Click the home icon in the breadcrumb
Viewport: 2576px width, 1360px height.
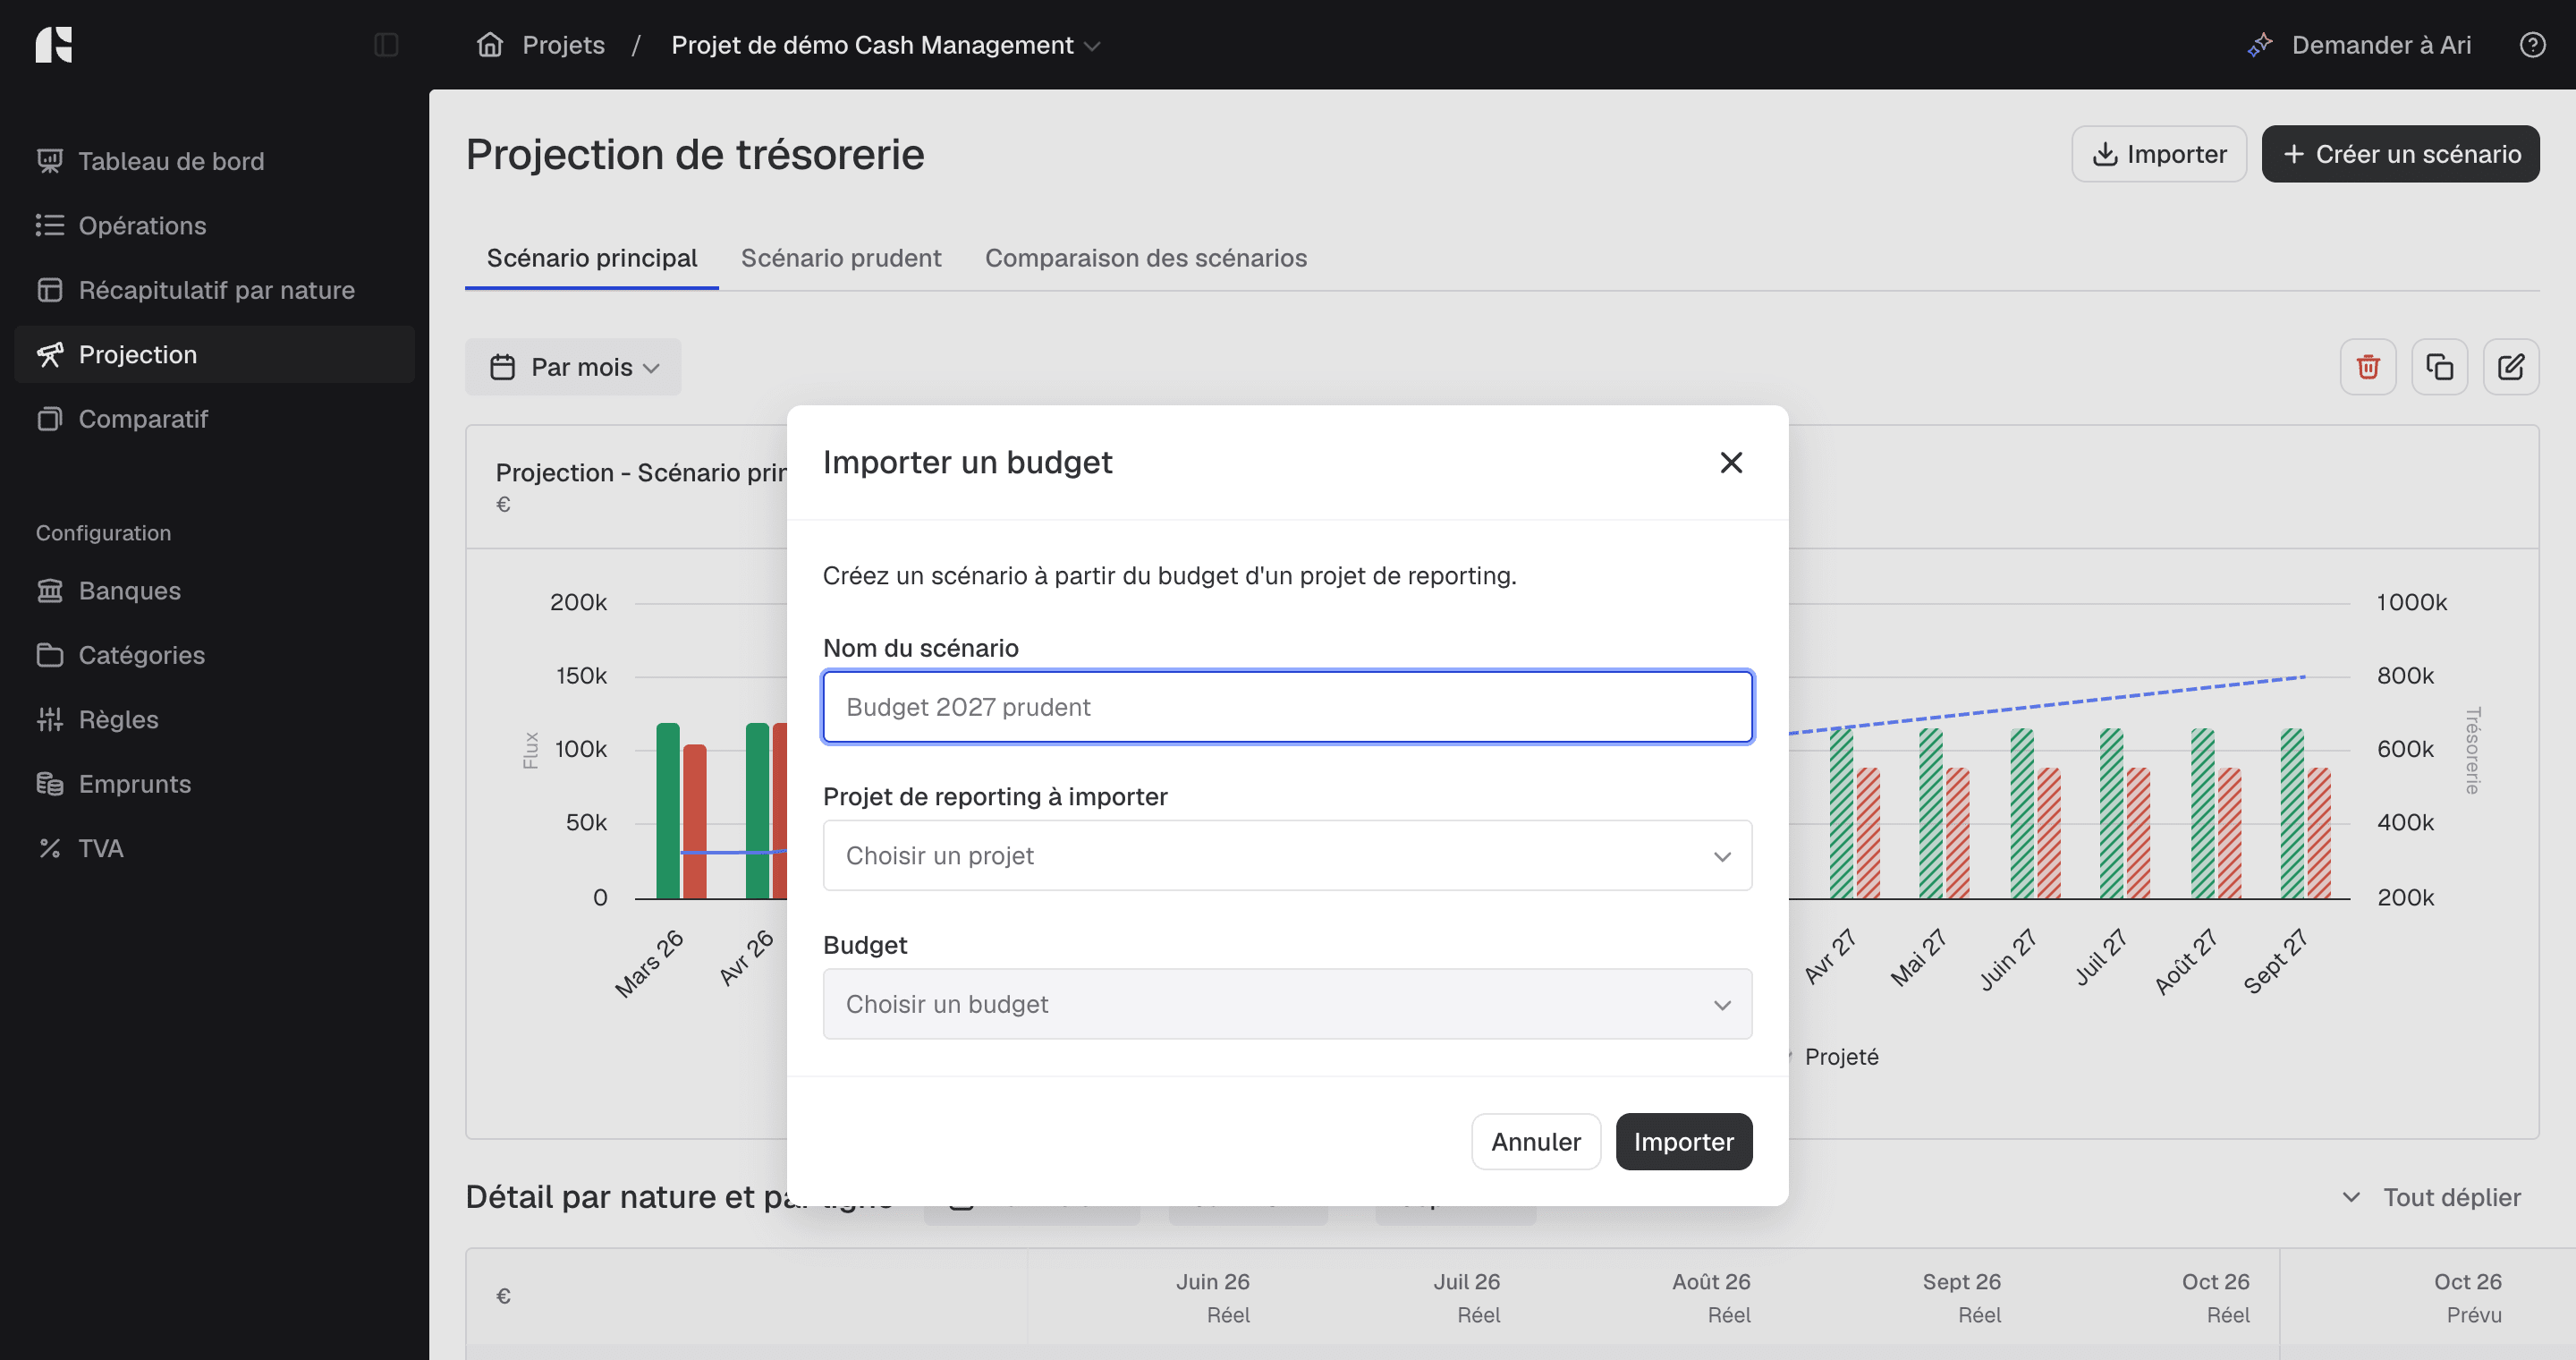[x=489, y=45]
